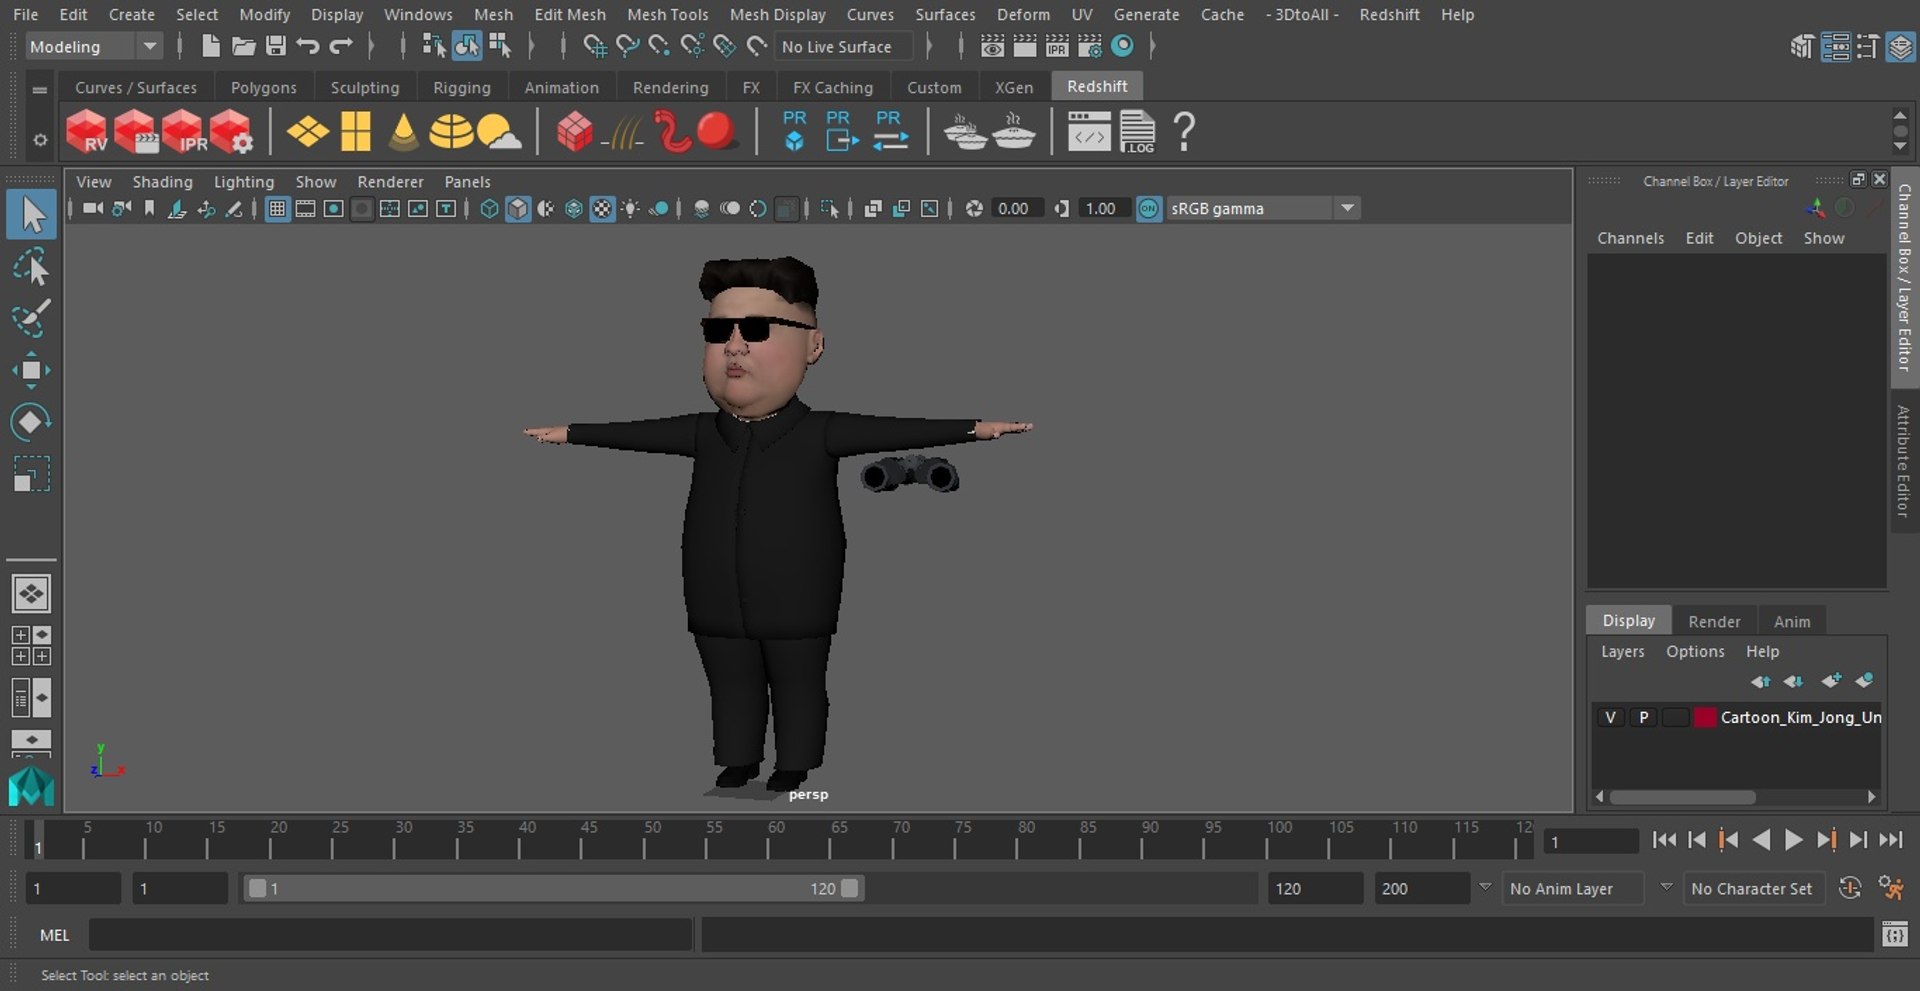Choose the Move tool in toolbox
Viewport: 1920px width, 991px height.
31,370
